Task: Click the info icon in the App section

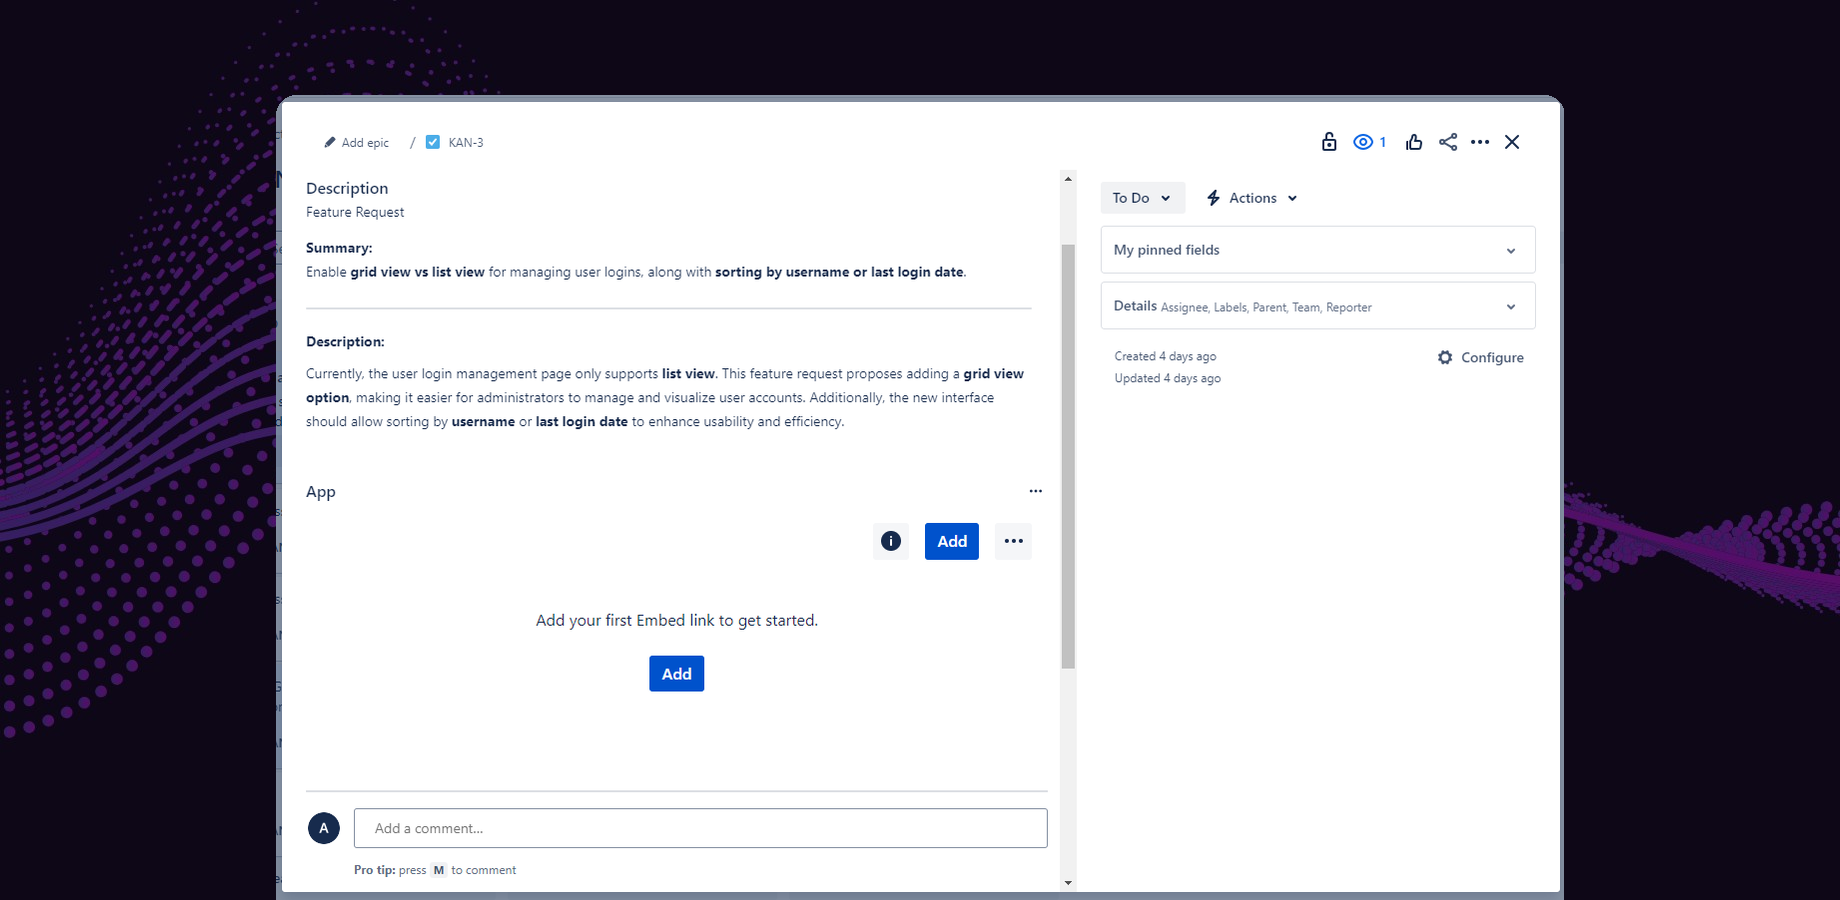Action: pos(890,541)
